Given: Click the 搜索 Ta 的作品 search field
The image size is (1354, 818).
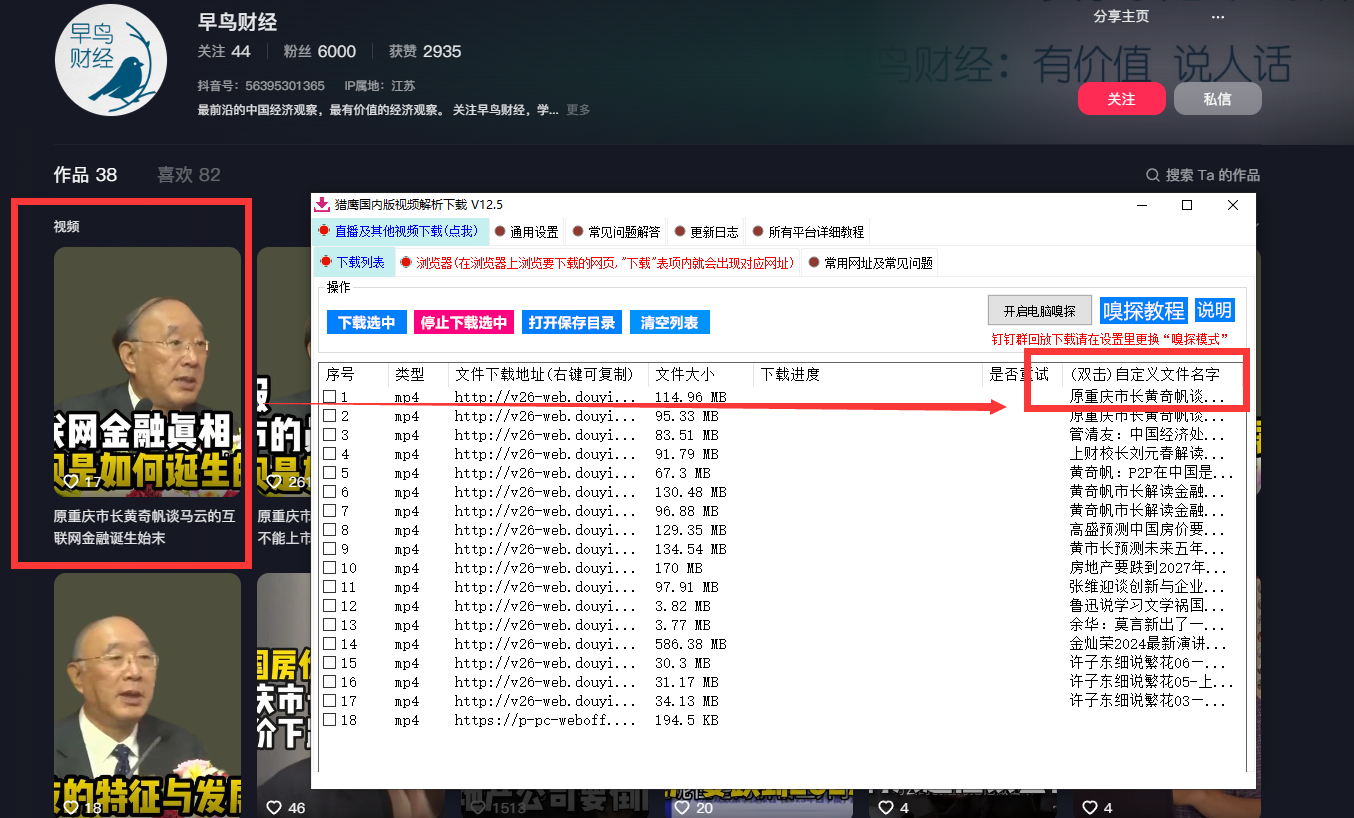Looking at the screenshot, I should point(1203,175).
